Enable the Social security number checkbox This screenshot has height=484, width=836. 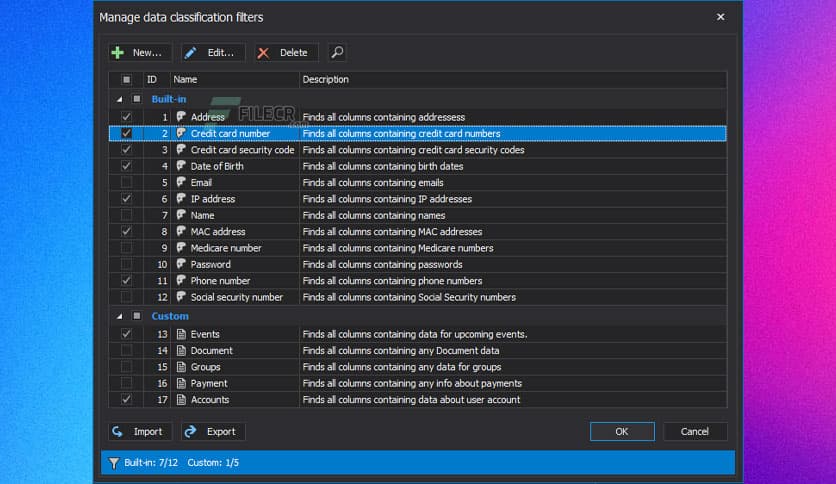(126, 297)
